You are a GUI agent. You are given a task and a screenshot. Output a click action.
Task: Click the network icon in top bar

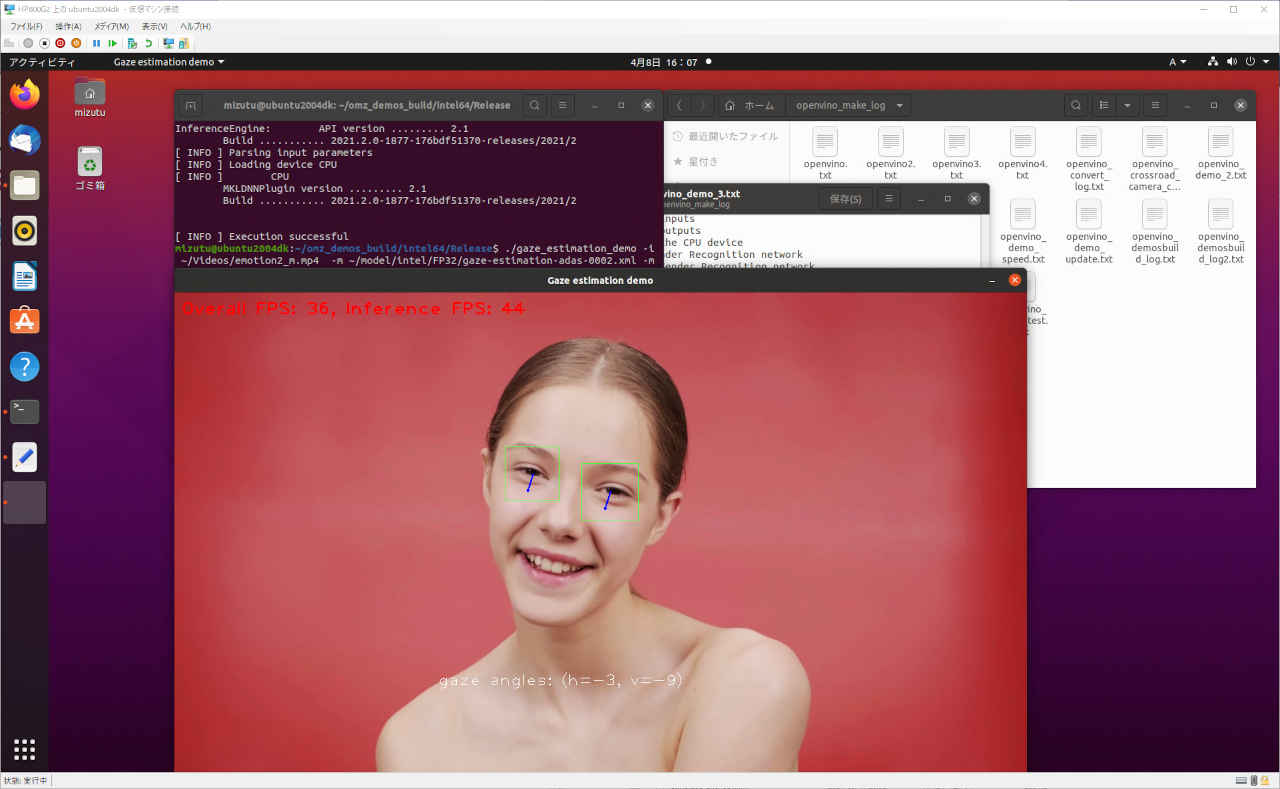(1213, 62)
